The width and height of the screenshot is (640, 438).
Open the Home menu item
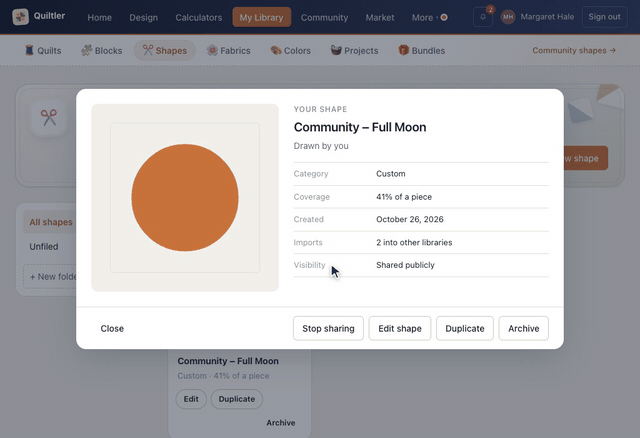[x=99, y=18]
